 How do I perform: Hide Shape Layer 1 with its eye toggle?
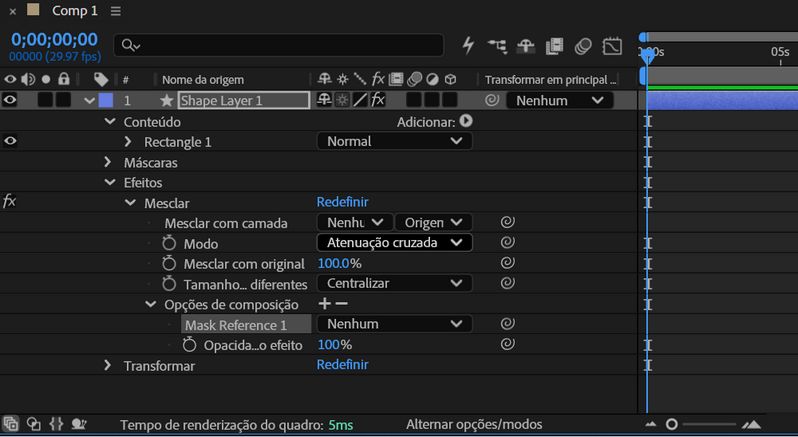pyautogui.click(x=10, y=100)
